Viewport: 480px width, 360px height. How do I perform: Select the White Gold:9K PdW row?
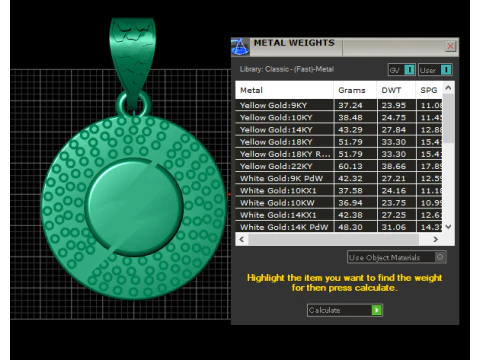(339, 178)
